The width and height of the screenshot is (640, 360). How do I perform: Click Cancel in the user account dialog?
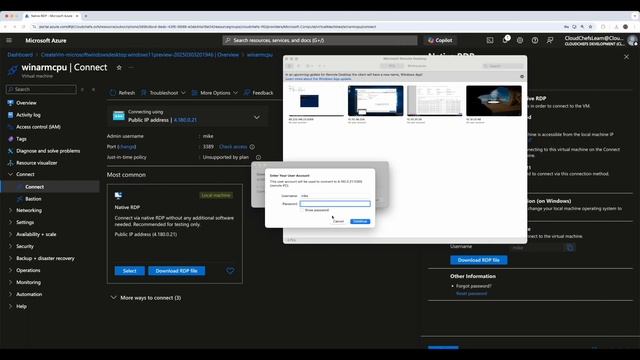[x=338, y=221]
